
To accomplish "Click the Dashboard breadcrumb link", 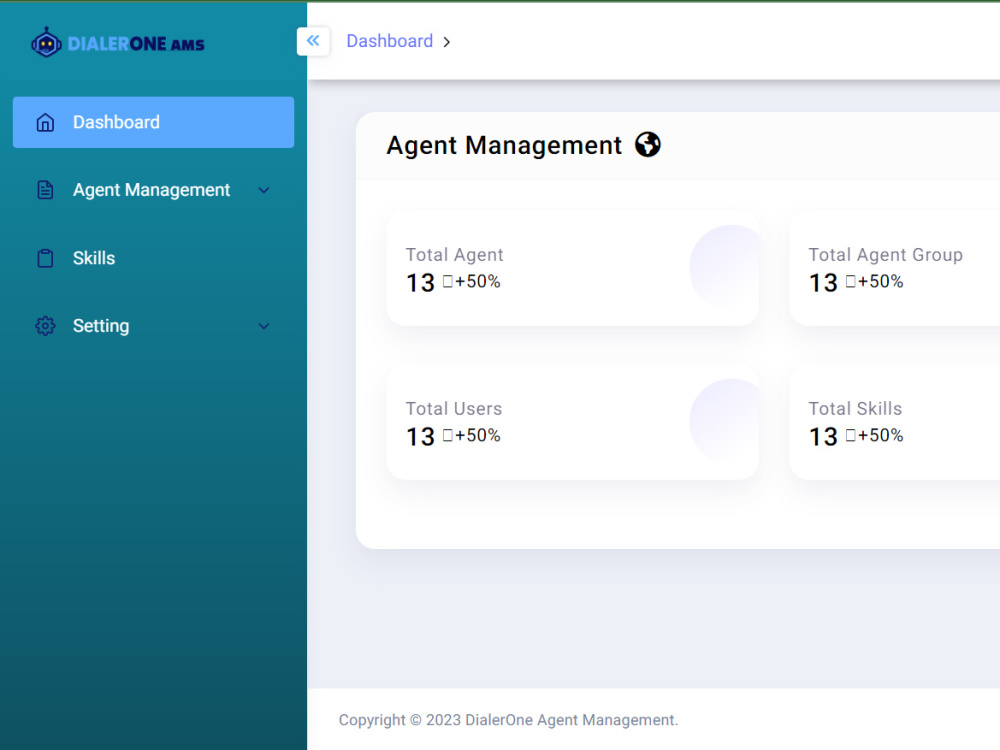I will [x=390, y=41].
